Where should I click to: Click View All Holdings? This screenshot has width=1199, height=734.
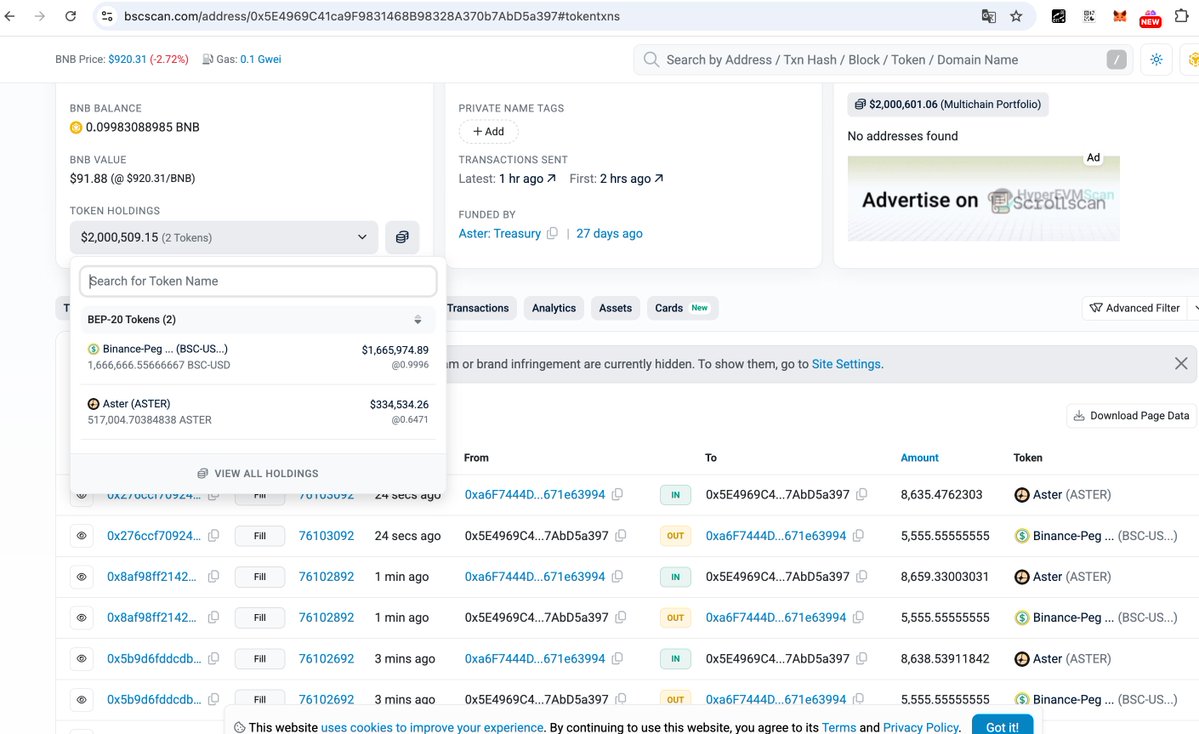pos(258,473)
